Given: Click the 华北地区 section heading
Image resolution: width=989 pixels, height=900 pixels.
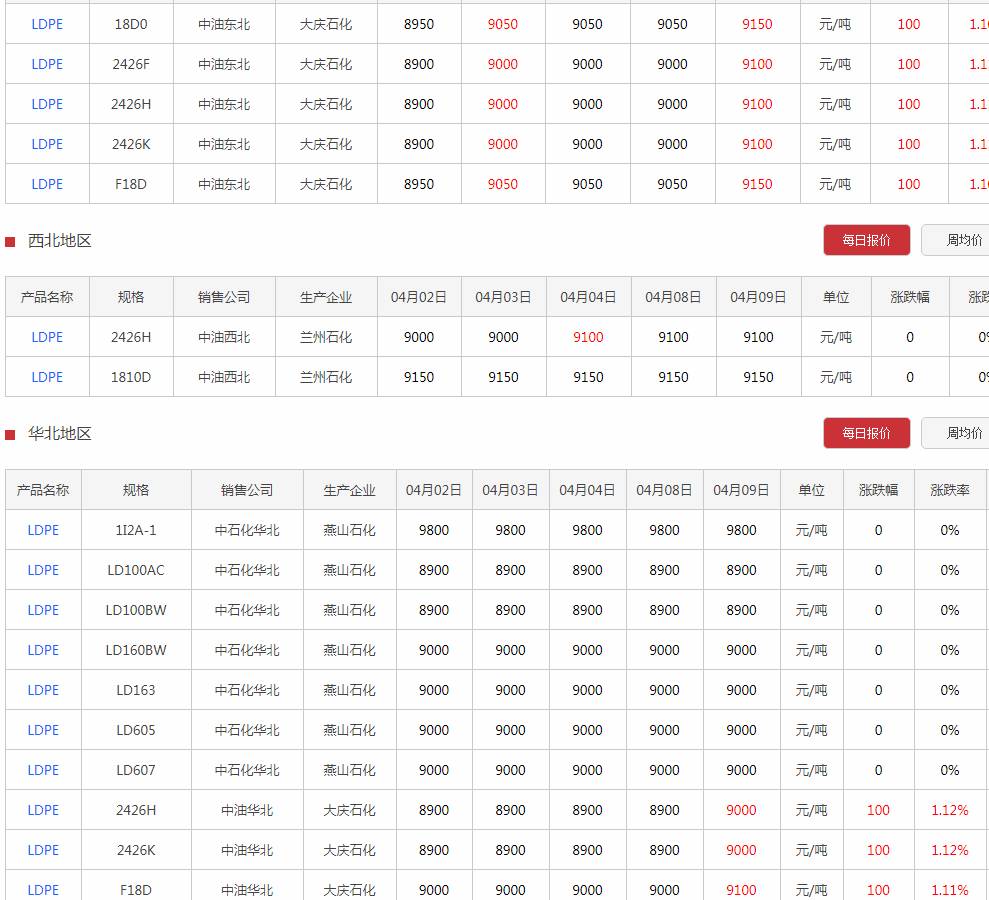Looking at the screenshot, I should (x=60, y=434).
